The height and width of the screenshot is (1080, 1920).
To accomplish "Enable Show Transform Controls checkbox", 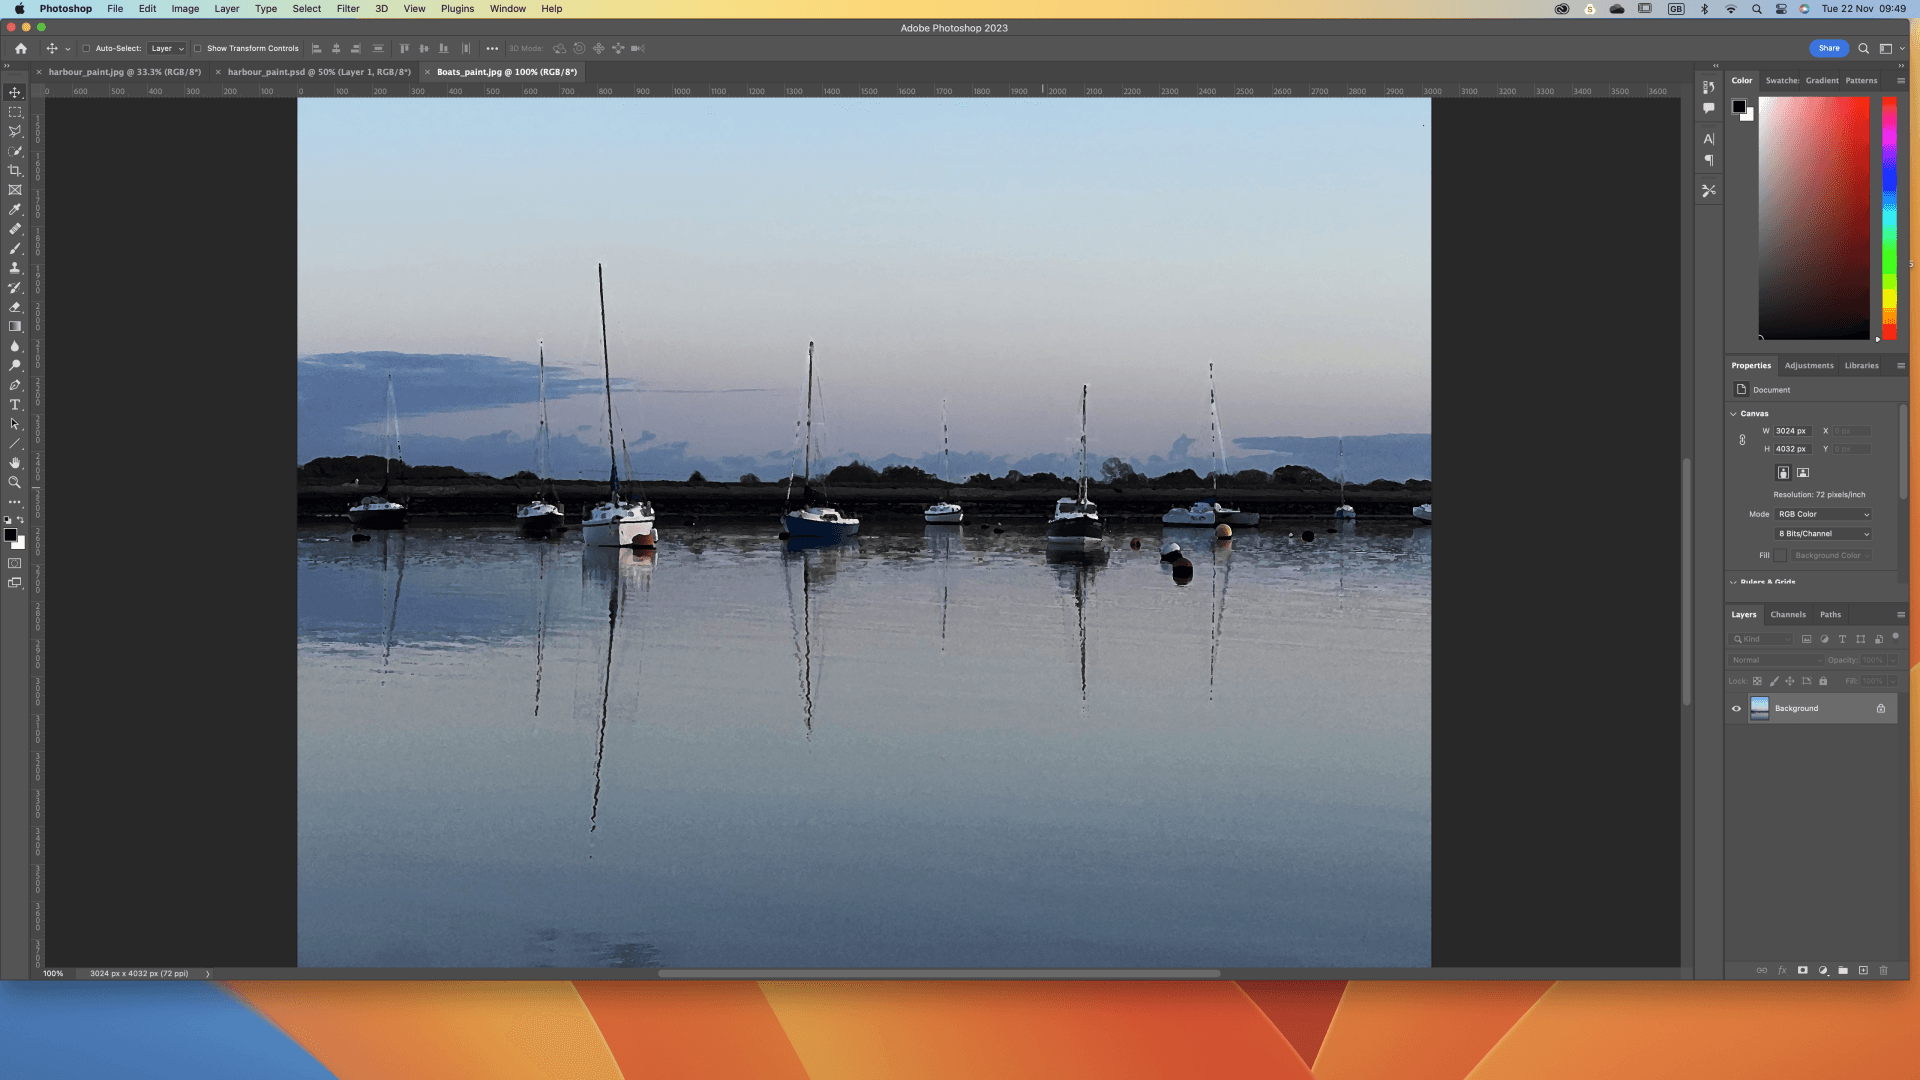I will coord(197,48).
